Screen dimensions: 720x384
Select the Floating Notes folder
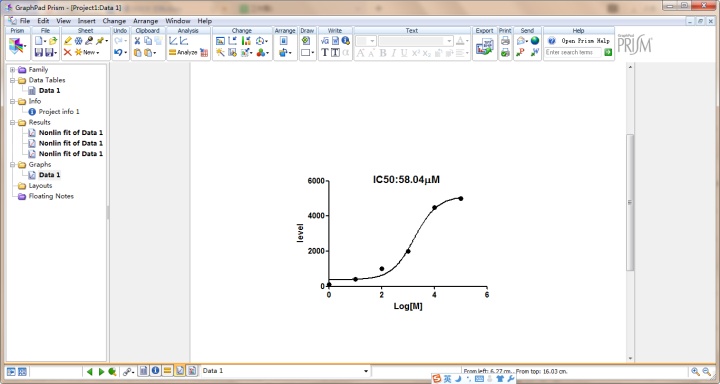tap(51, 196)
